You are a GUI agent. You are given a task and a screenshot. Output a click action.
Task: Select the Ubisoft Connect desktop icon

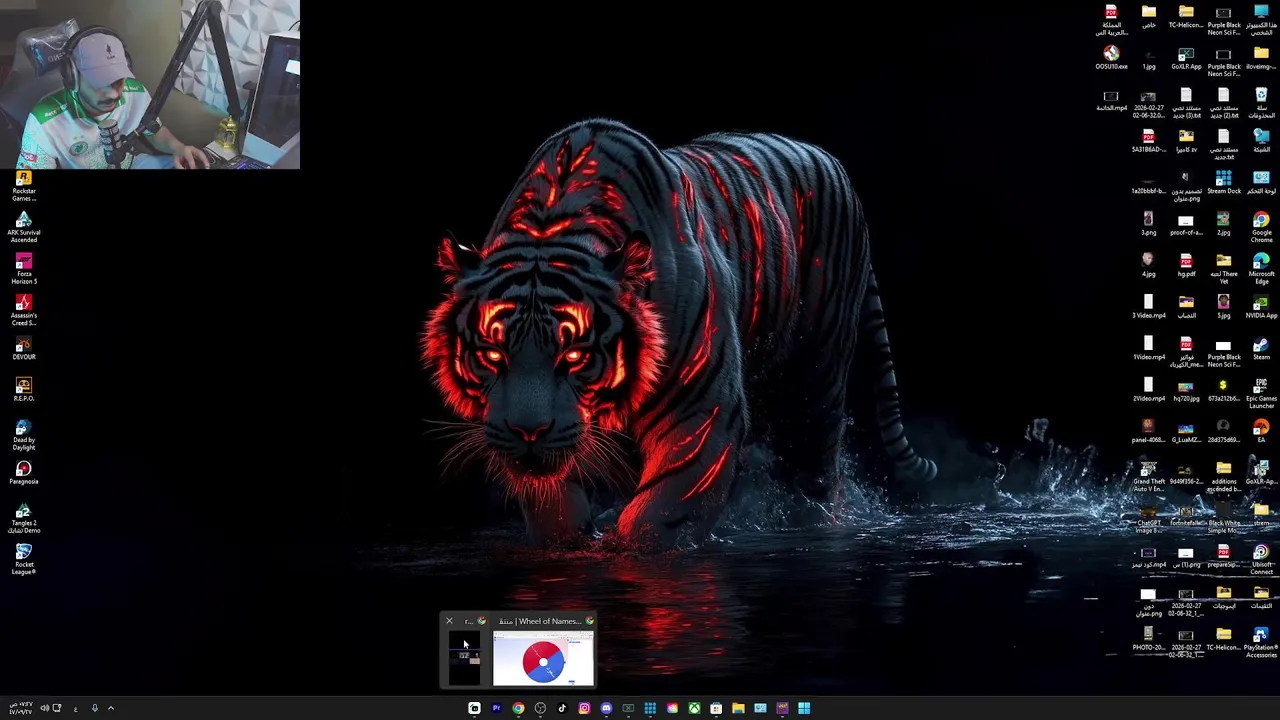[1261, 561]
